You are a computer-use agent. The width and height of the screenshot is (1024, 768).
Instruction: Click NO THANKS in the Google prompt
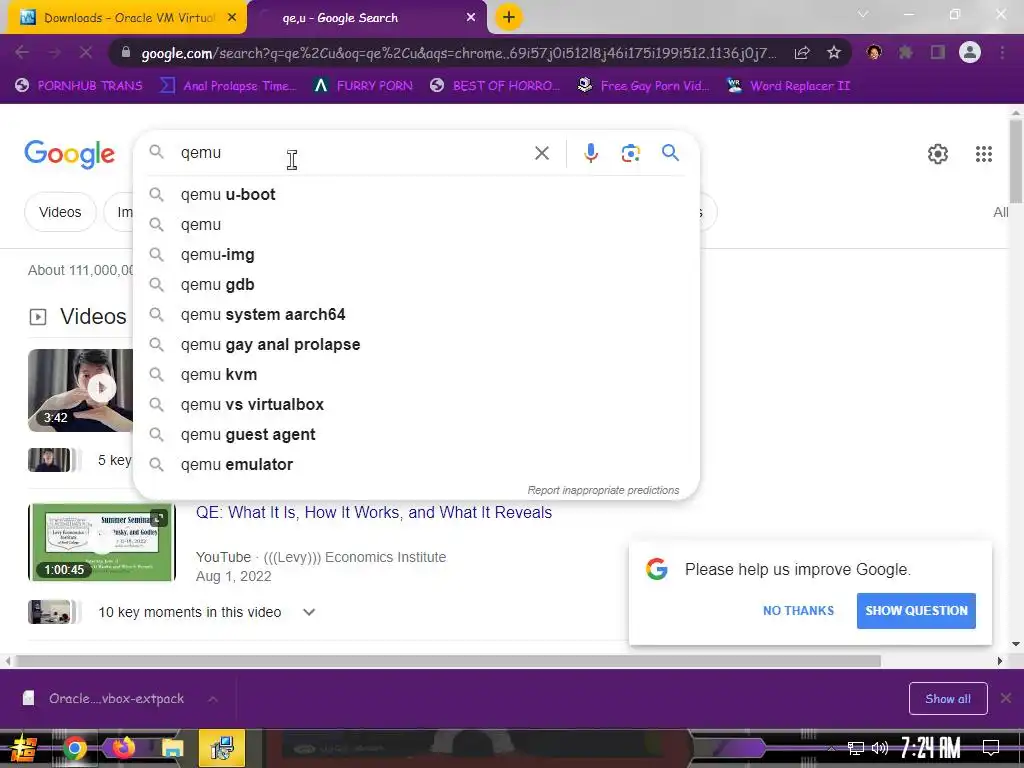798,611
